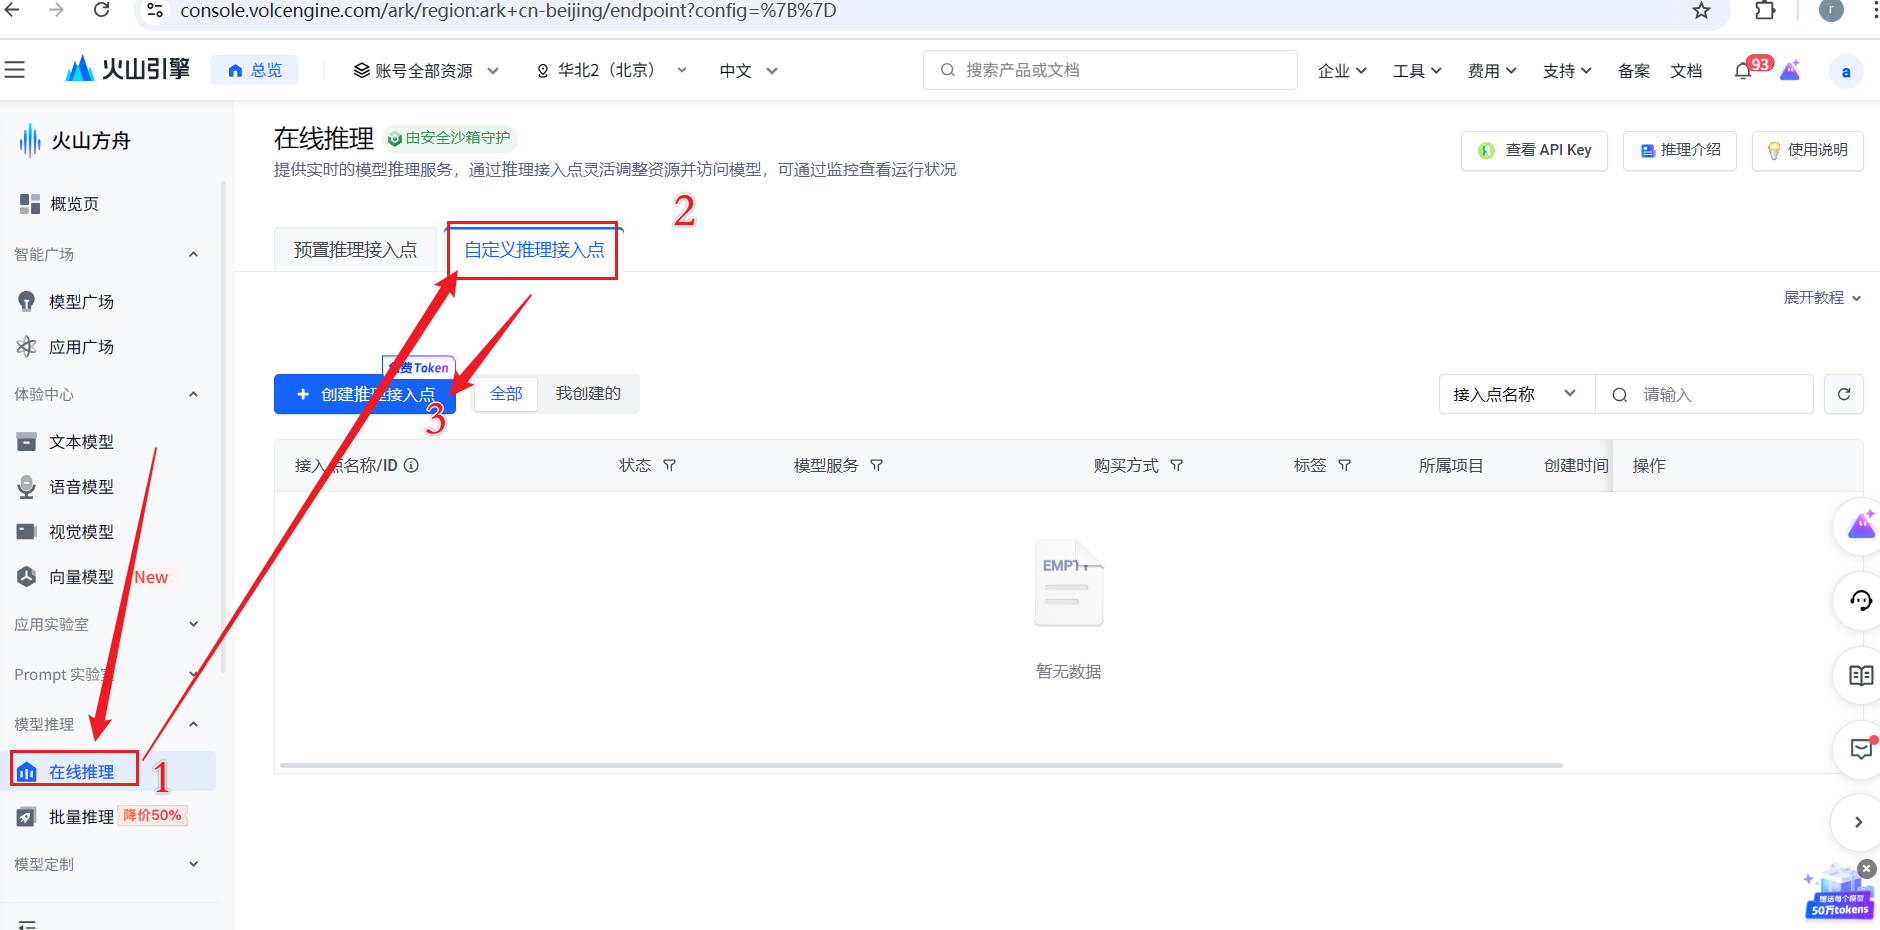
Task: Open the 费用 top menu
Action: tap(1492, 71)
